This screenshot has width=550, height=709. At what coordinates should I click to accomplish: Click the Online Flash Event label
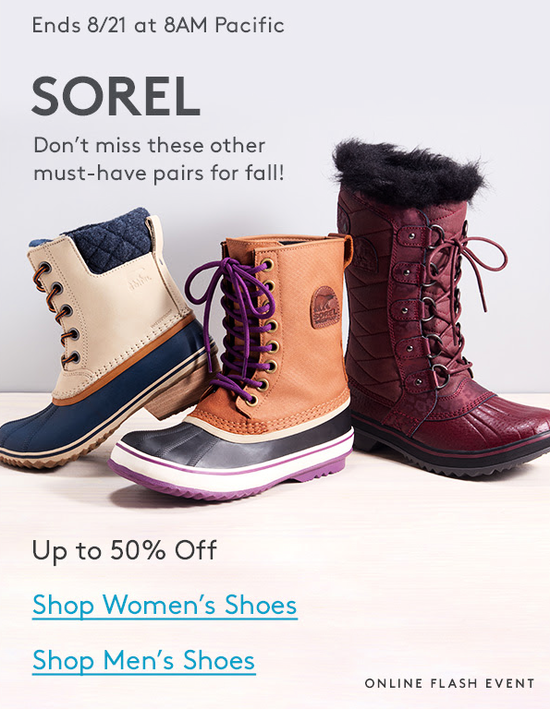click(450, 683)
